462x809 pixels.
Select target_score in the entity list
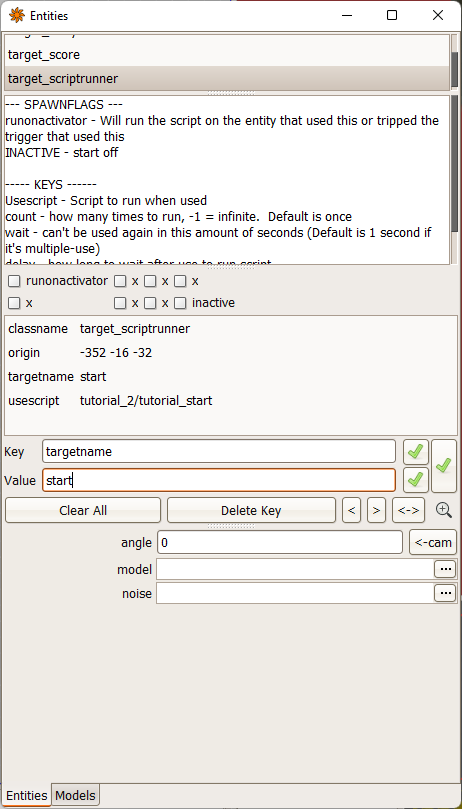(227, 54)
